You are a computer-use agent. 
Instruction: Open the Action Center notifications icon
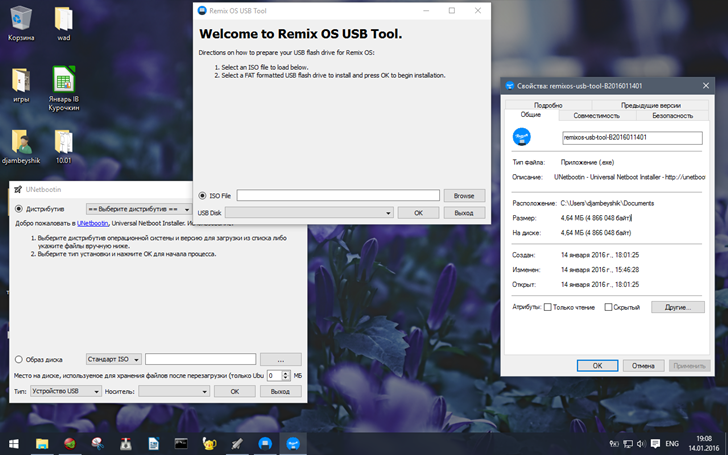click(655, 444)
